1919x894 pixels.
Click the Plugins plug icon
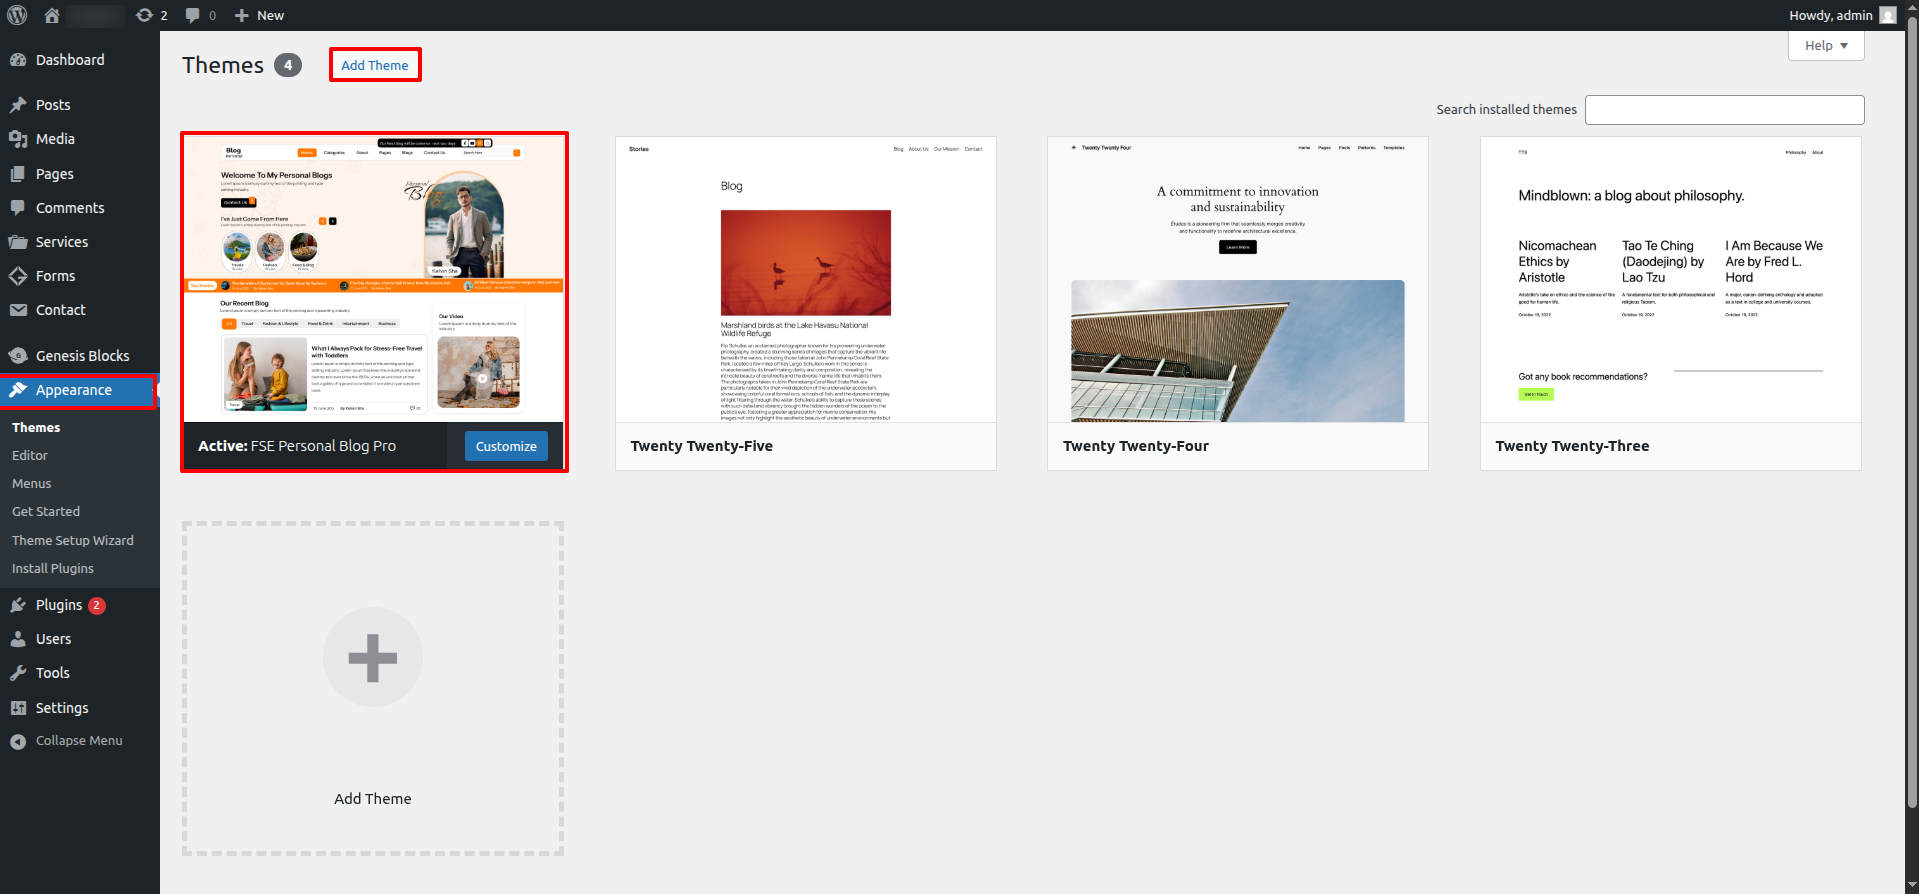(18, 605)
